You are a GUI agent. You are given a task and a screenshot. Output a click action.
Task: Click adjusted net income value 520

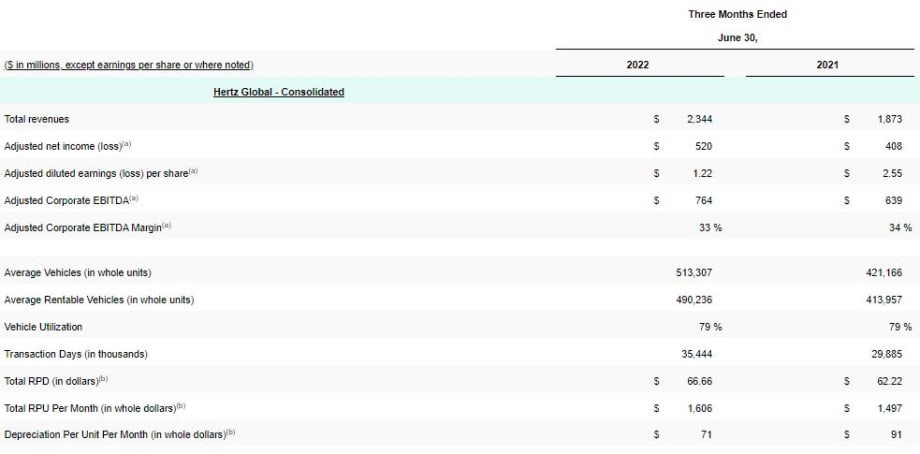click(x=703, y=147)
